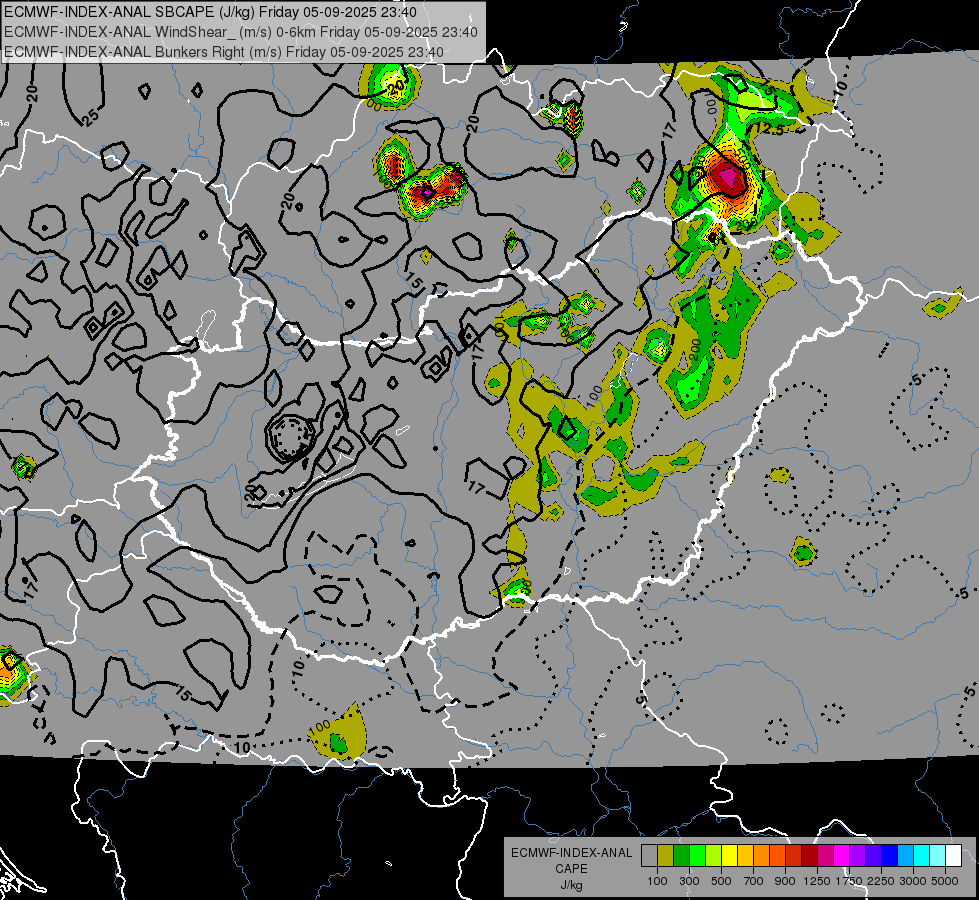Click the gray swatch in CAPE legend
Image resolution: width=979 pixels, height=900 pixels.
click(x=649, y=855)
